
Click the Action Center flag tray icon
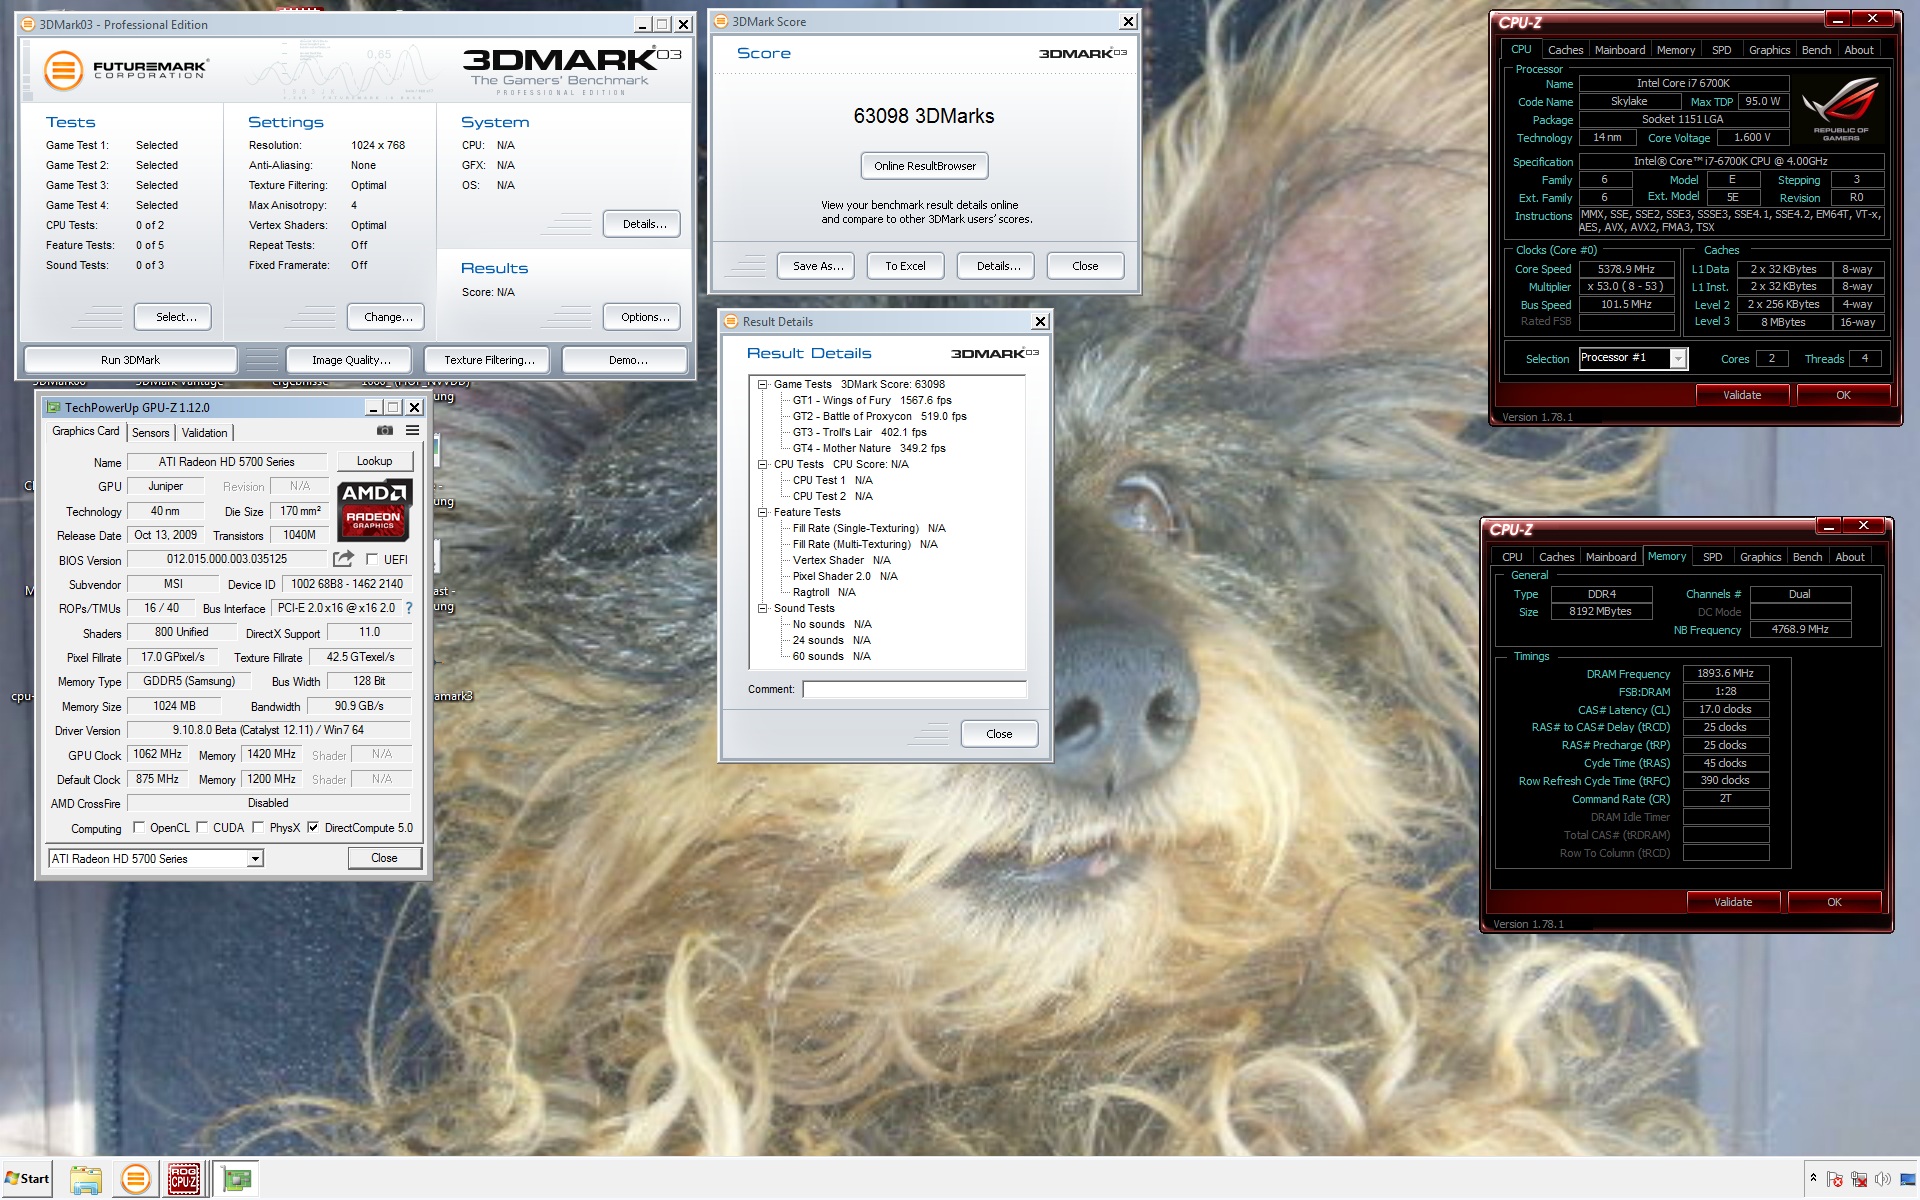click(x=1835, y=1179)
